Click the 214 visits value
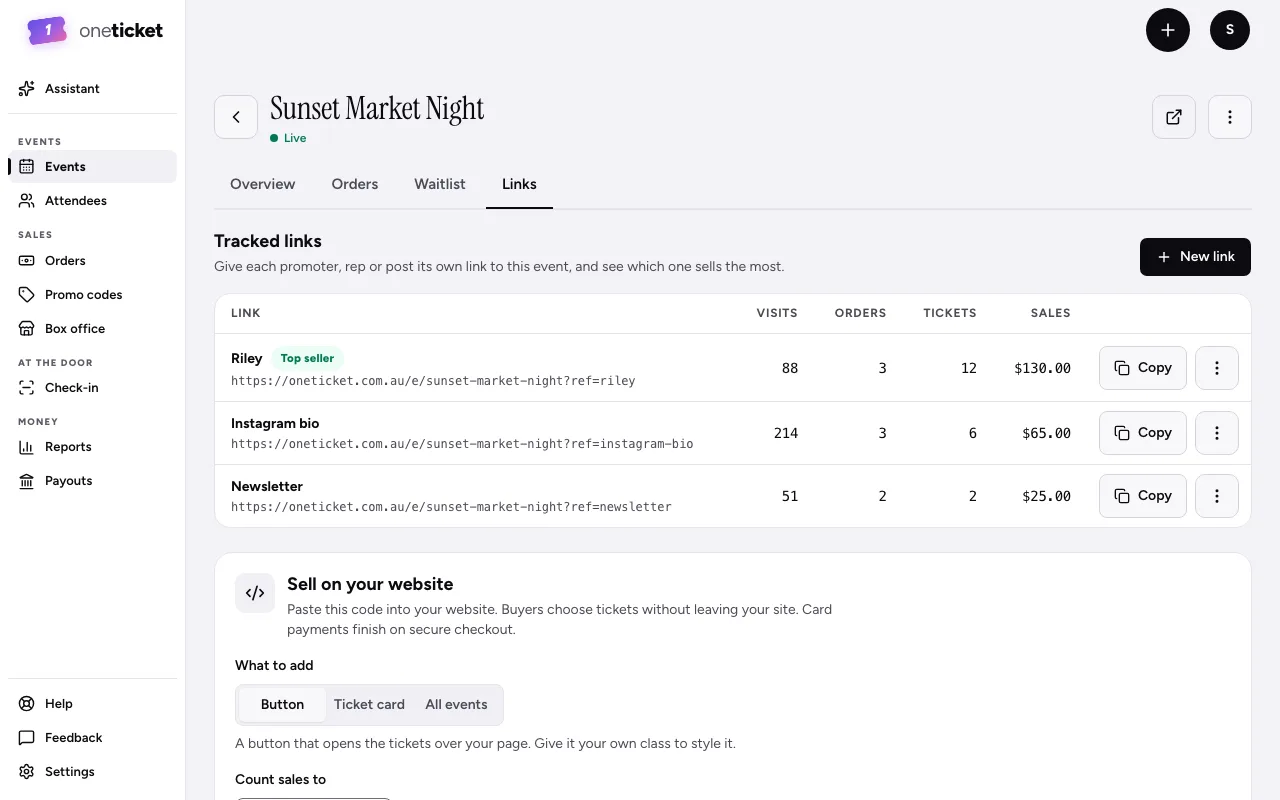Screen dimensions: 1280x800 click(786, 433)
